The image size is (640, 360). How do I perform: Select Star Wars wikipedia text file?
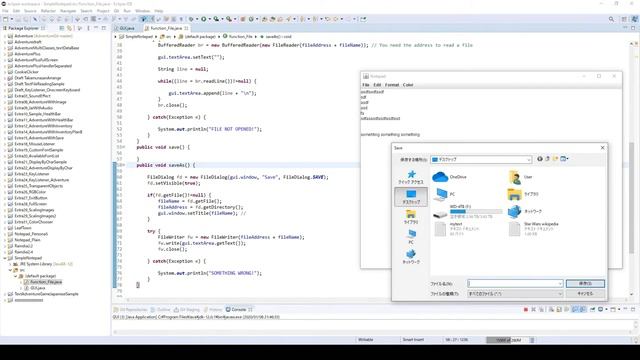pos(534,229)
